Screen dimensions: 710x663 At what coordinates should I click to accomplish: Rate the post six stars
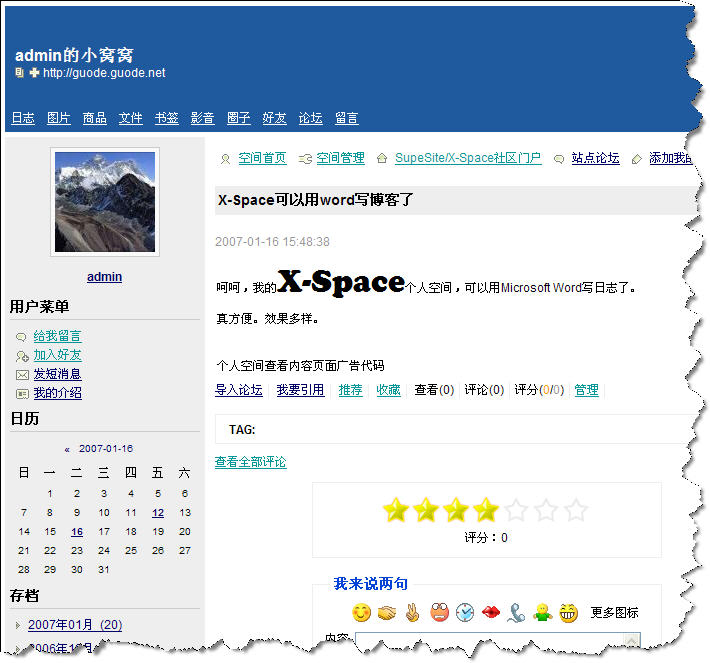click(x=546, y=509)
